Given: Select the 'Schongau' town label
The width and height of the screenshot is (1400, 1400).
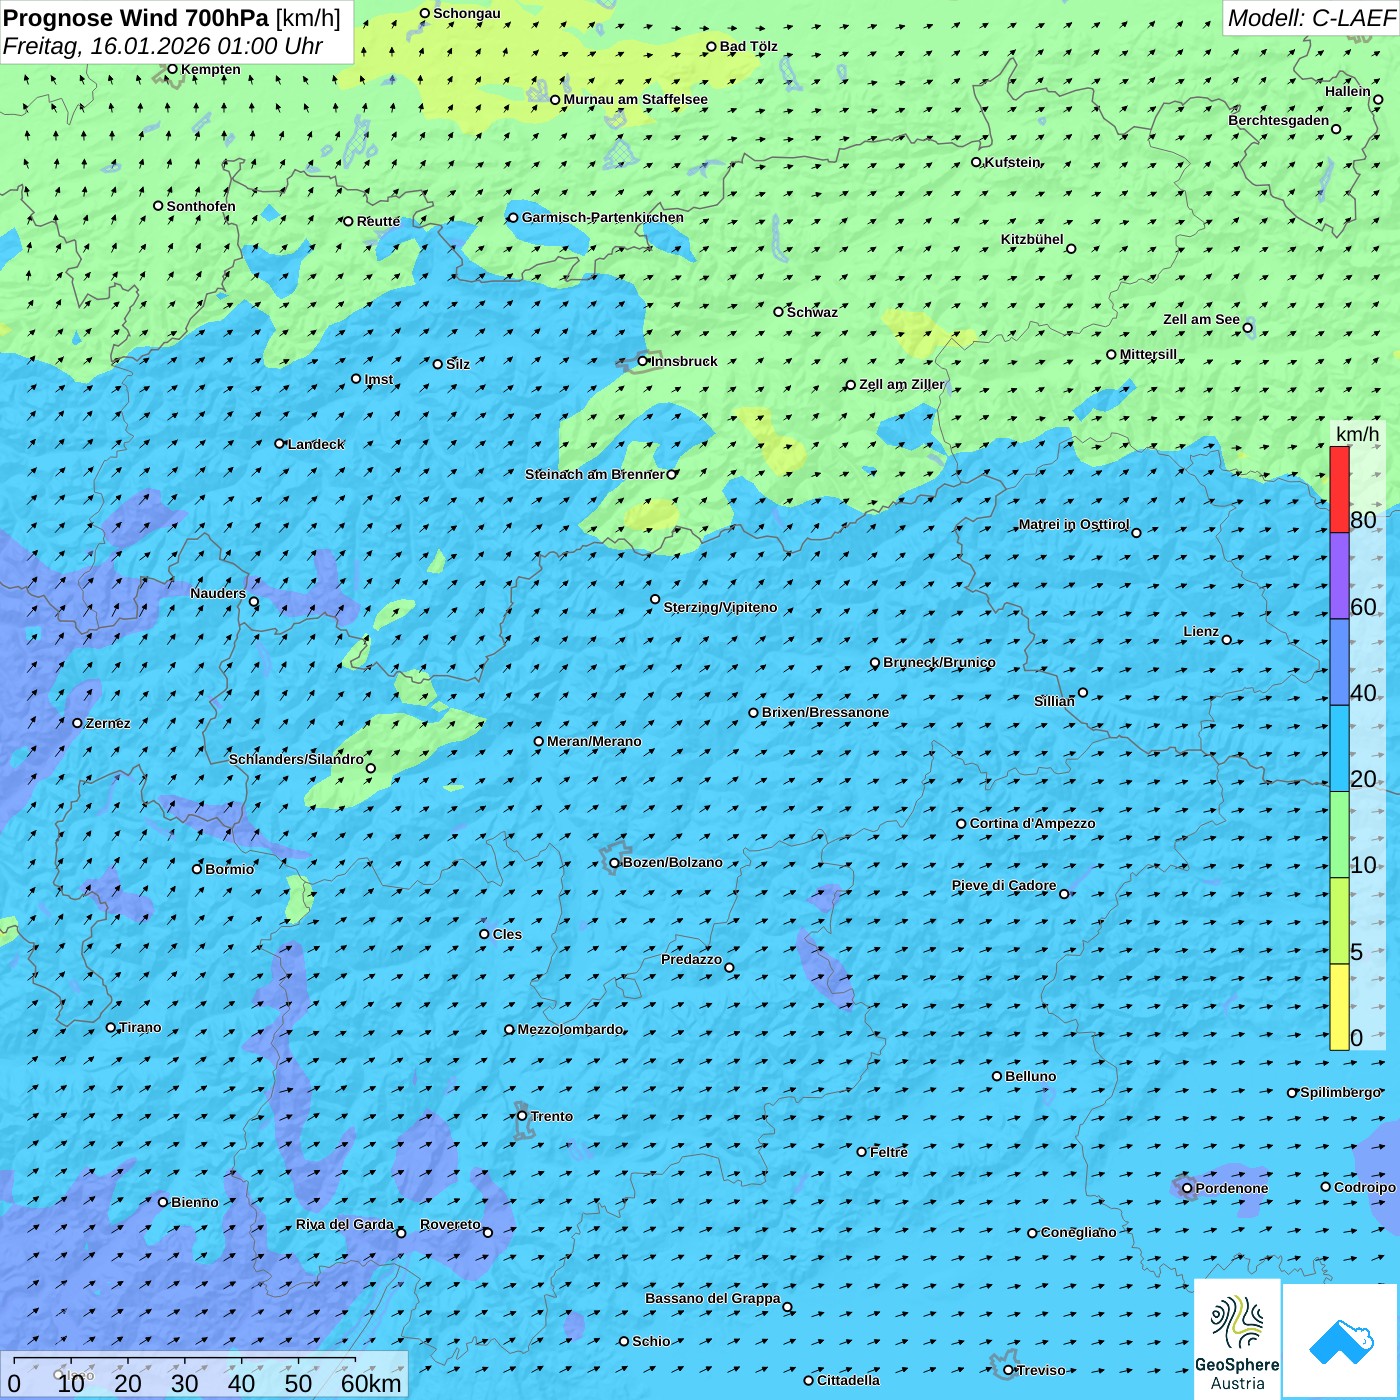Looking at the screenshot, I should tap(466, 13).
